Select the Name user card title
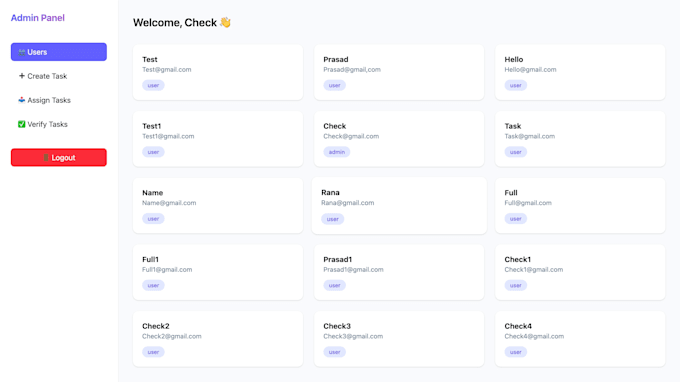This screenshot has width=680, height=382. pos(153,193)
